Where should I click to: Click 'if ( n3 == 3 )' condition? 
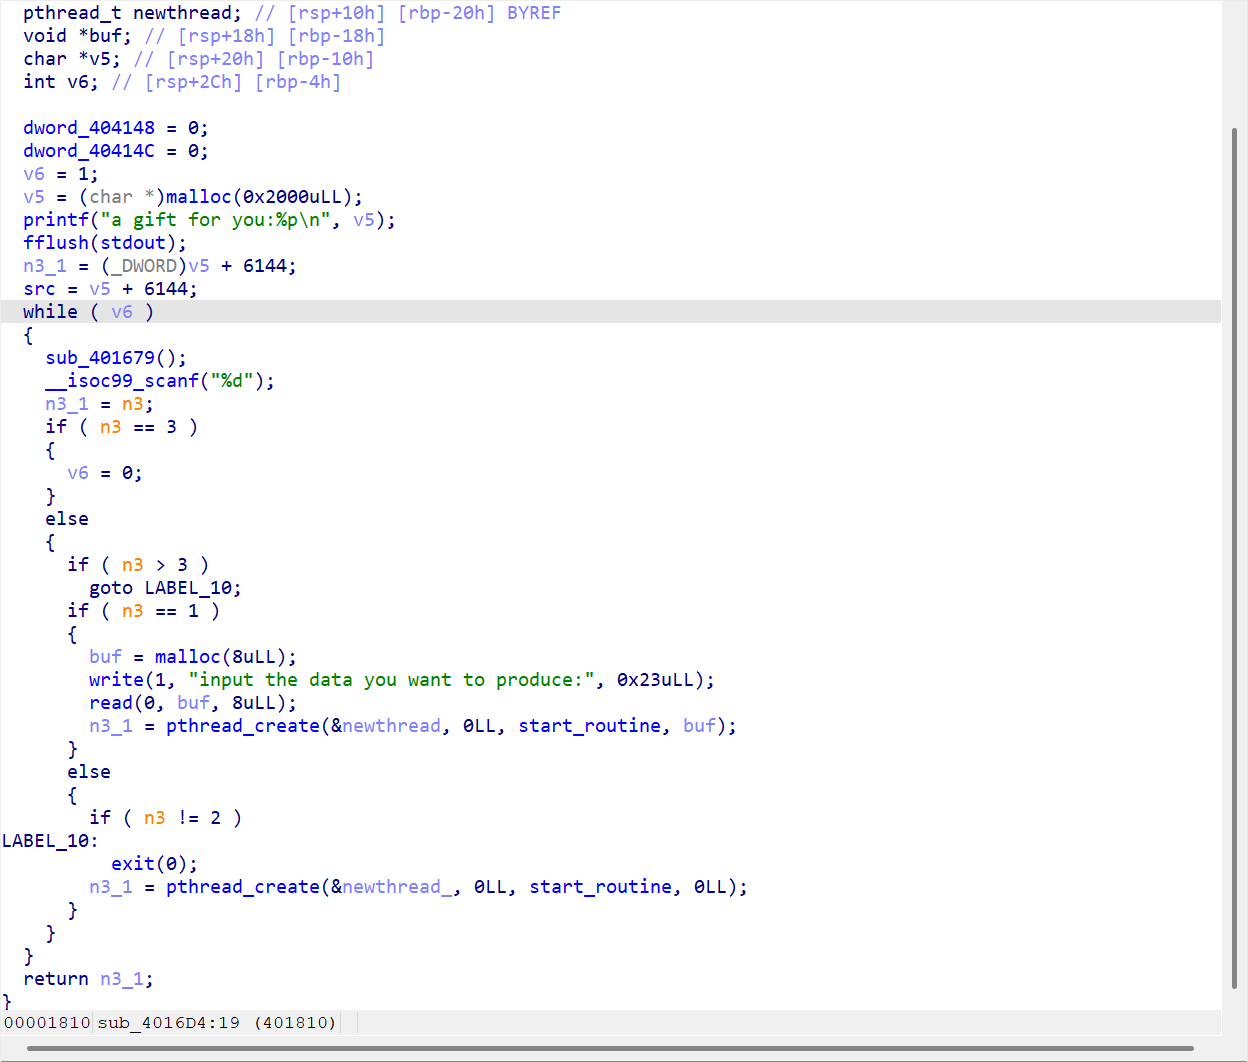122,427
